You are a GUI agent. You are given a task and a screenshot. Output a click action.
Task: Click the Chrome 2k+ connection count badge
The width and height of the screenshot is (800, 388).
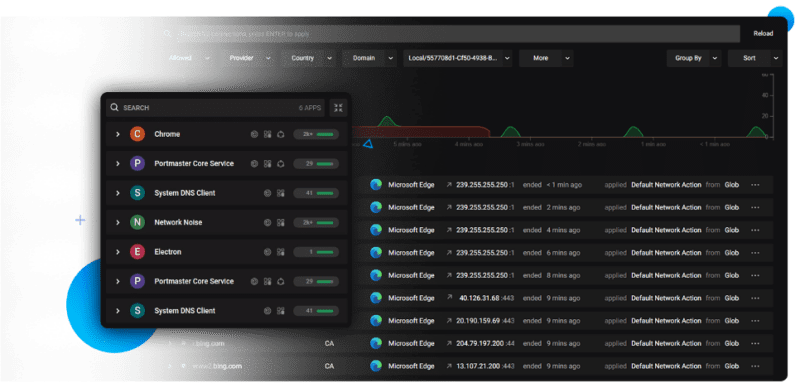[316, 134]
